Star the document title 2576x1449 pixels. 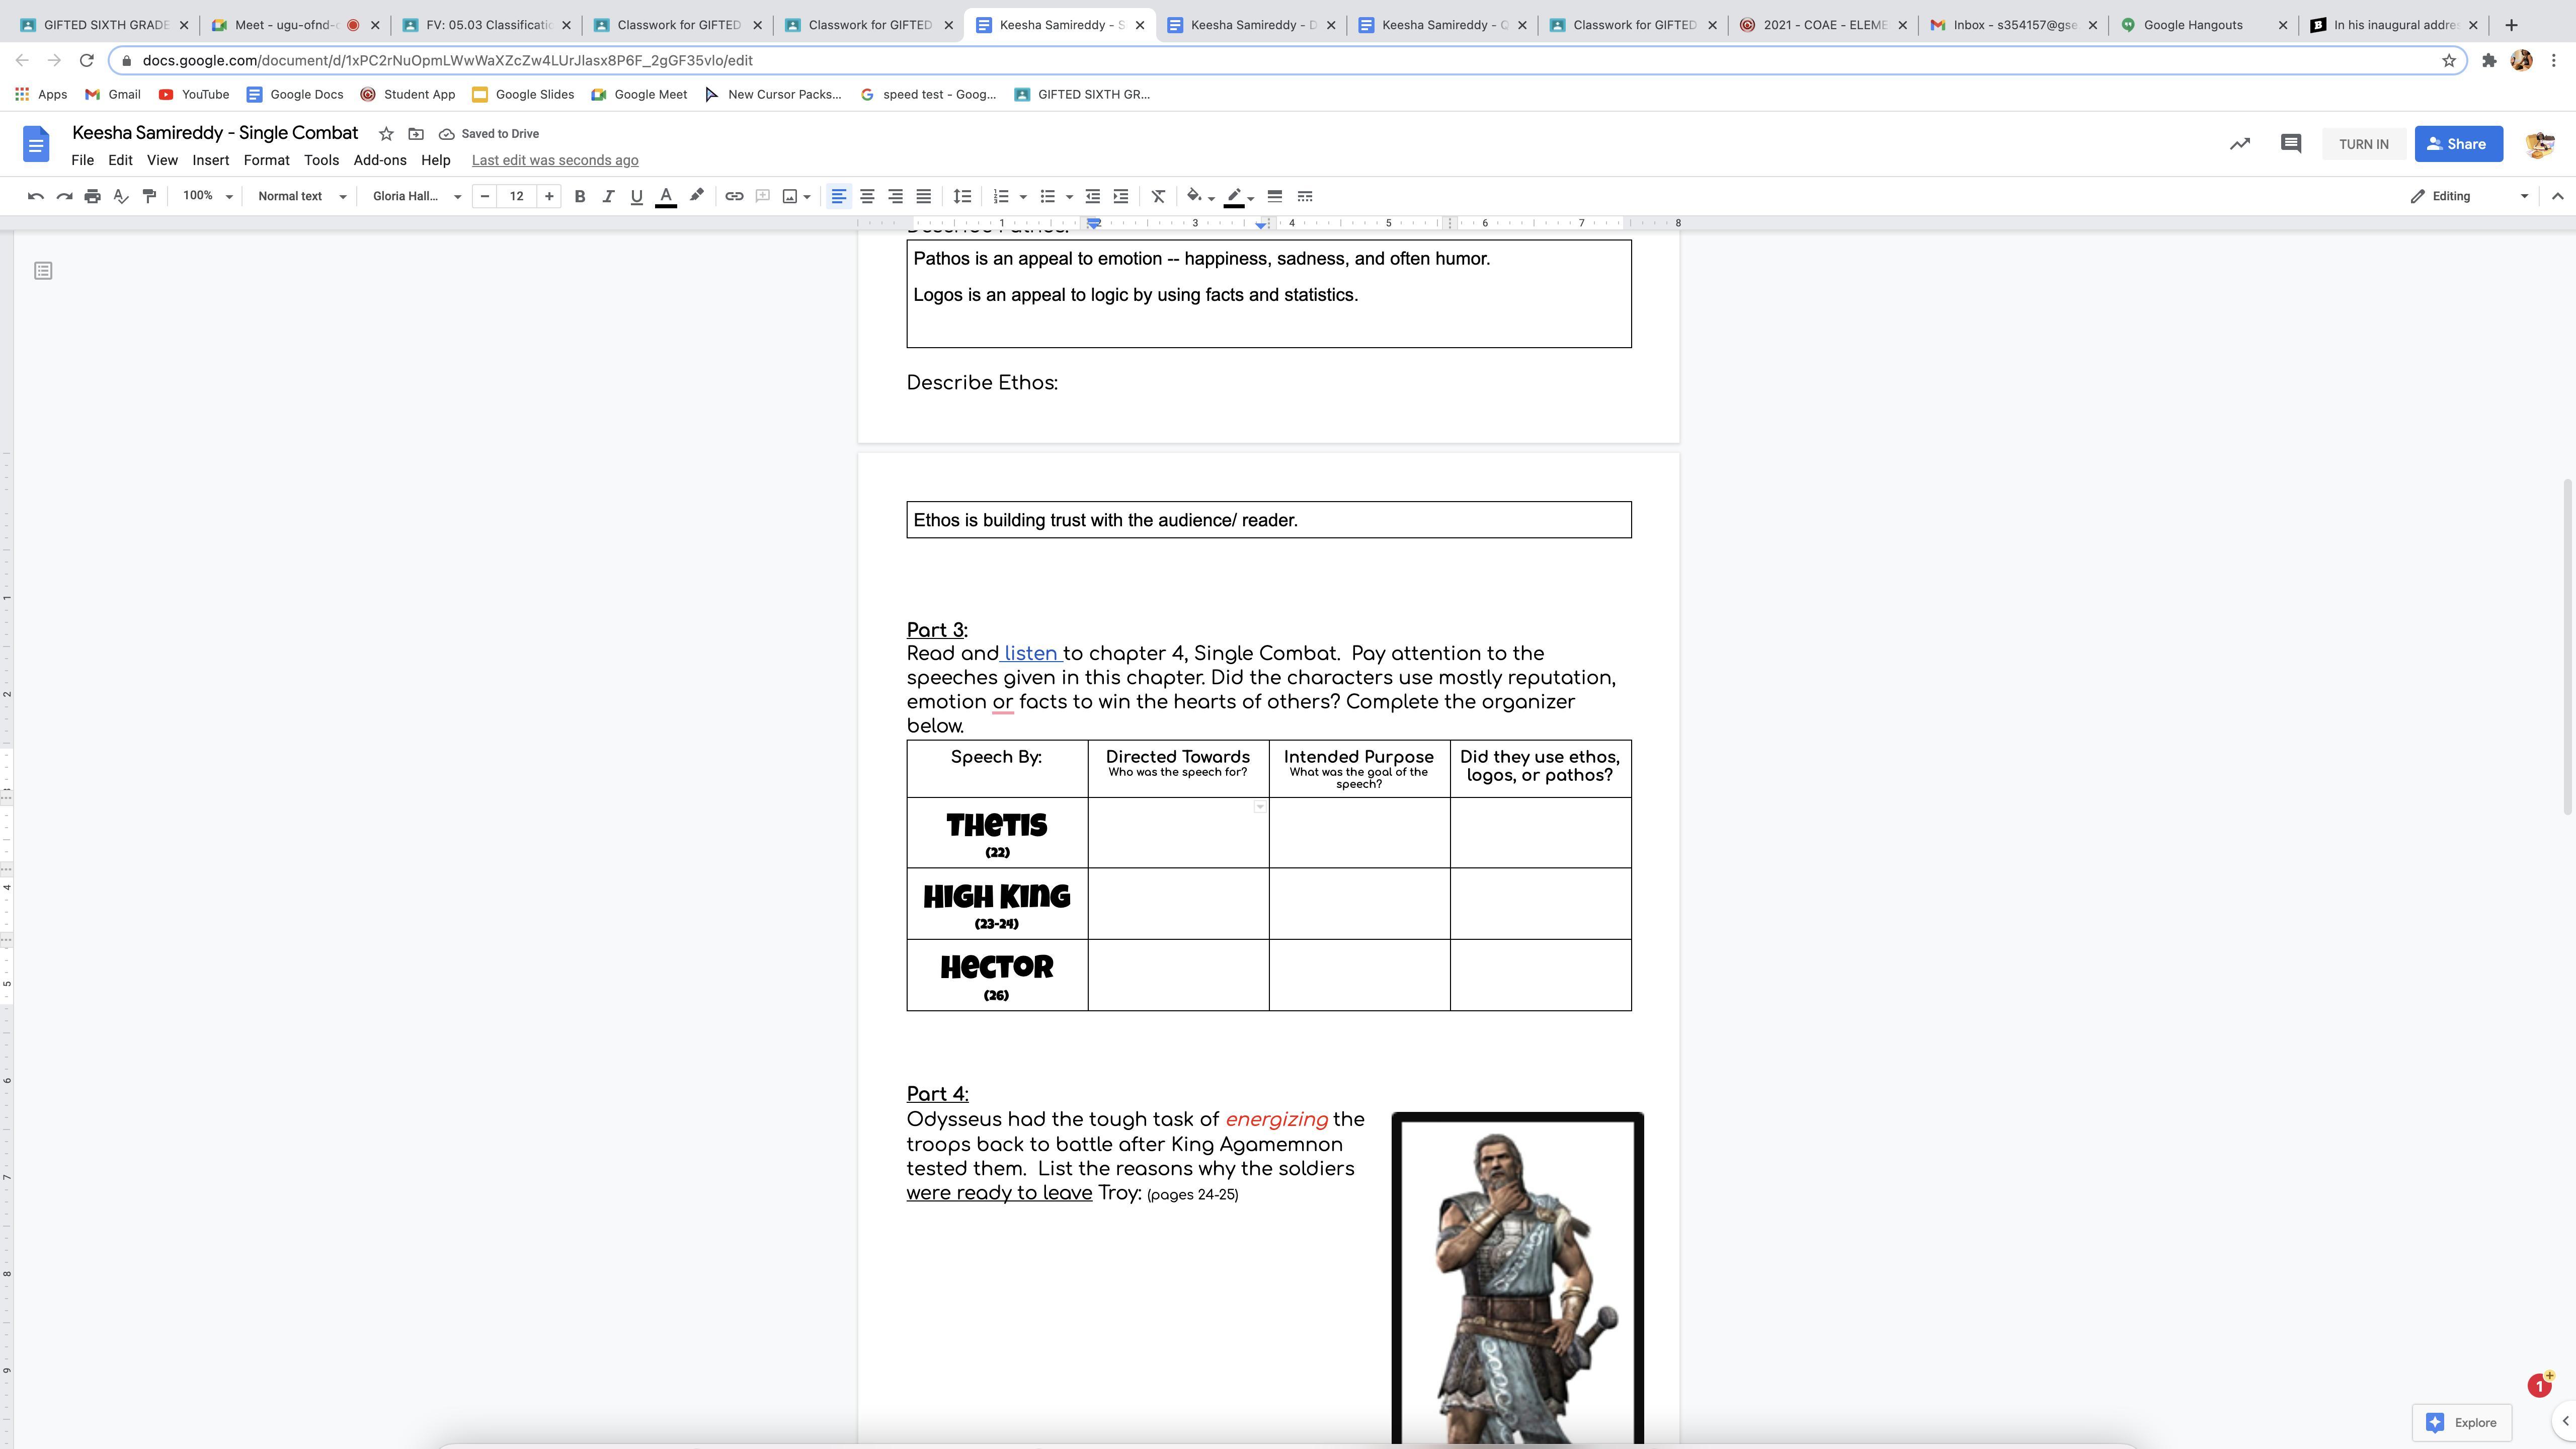[386, 134]
